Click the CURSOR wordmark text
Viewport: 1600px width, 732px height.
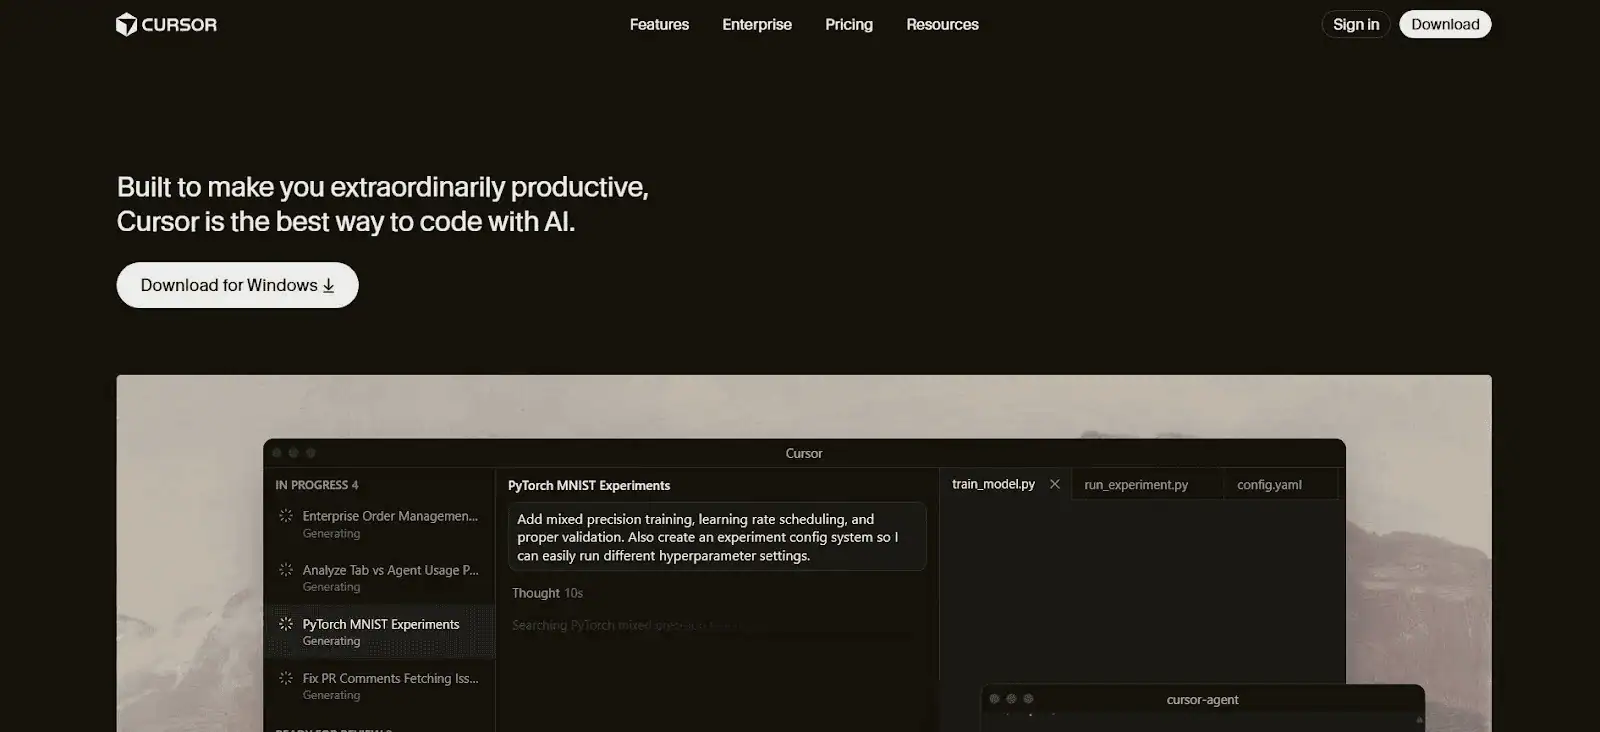click(179, 25)
